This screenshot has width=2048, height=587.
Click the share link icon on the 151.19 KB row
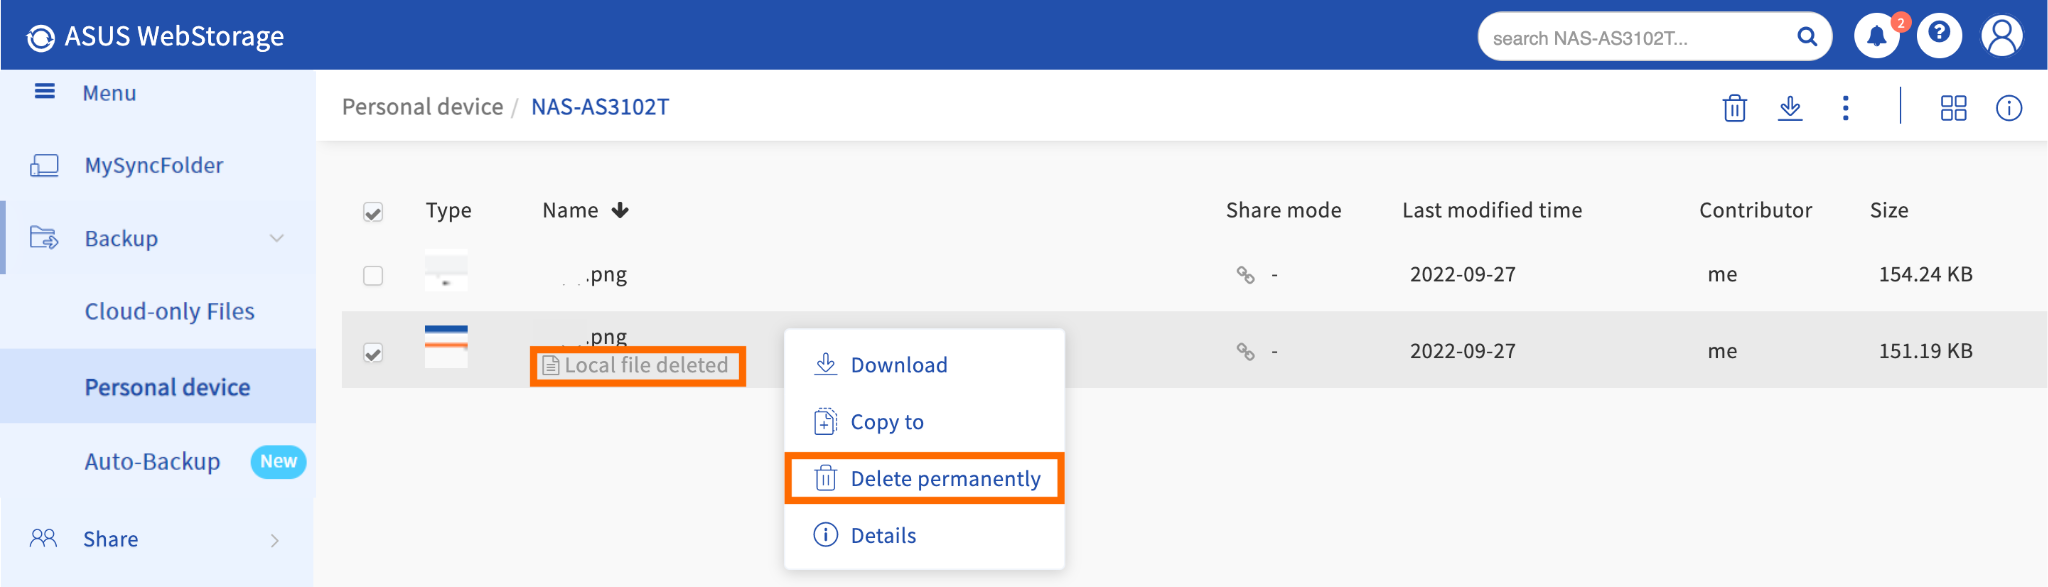(x=1245, y=351)
